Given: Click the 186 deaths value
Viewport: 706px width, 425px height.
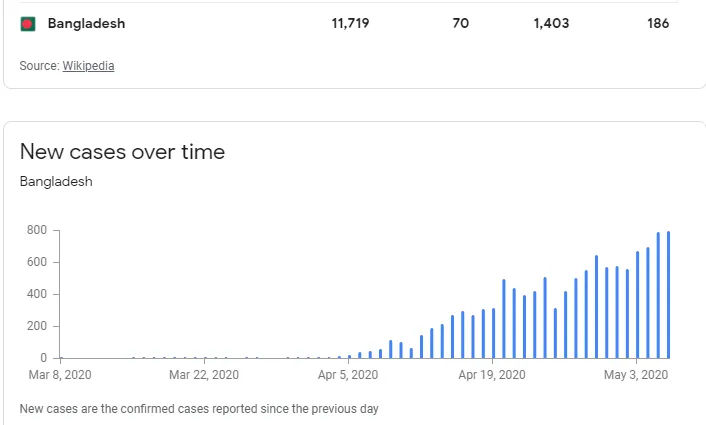Looking at the screenshot, I should (658, 23).
